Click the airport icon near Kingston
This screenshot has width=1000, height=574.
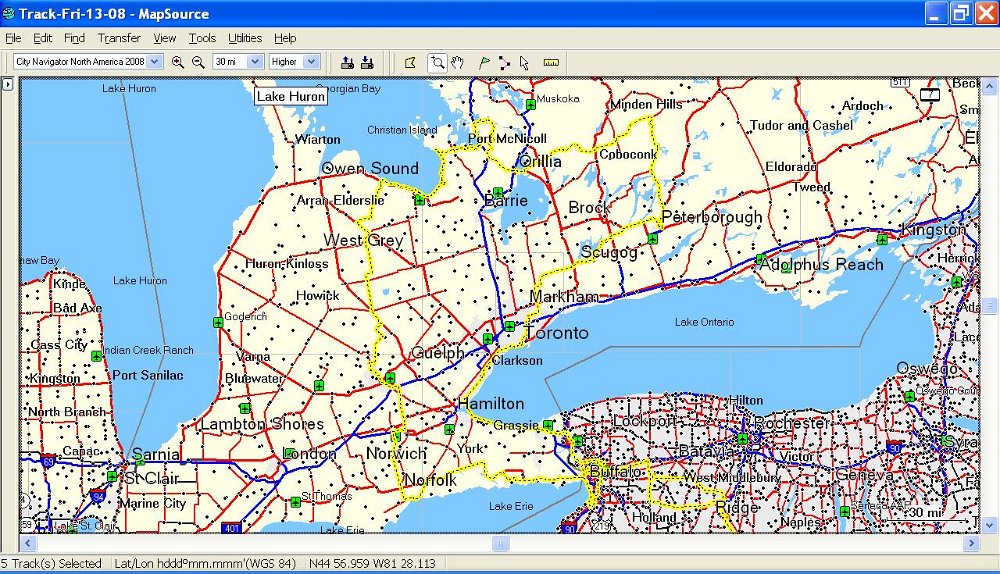pos(882,239)
